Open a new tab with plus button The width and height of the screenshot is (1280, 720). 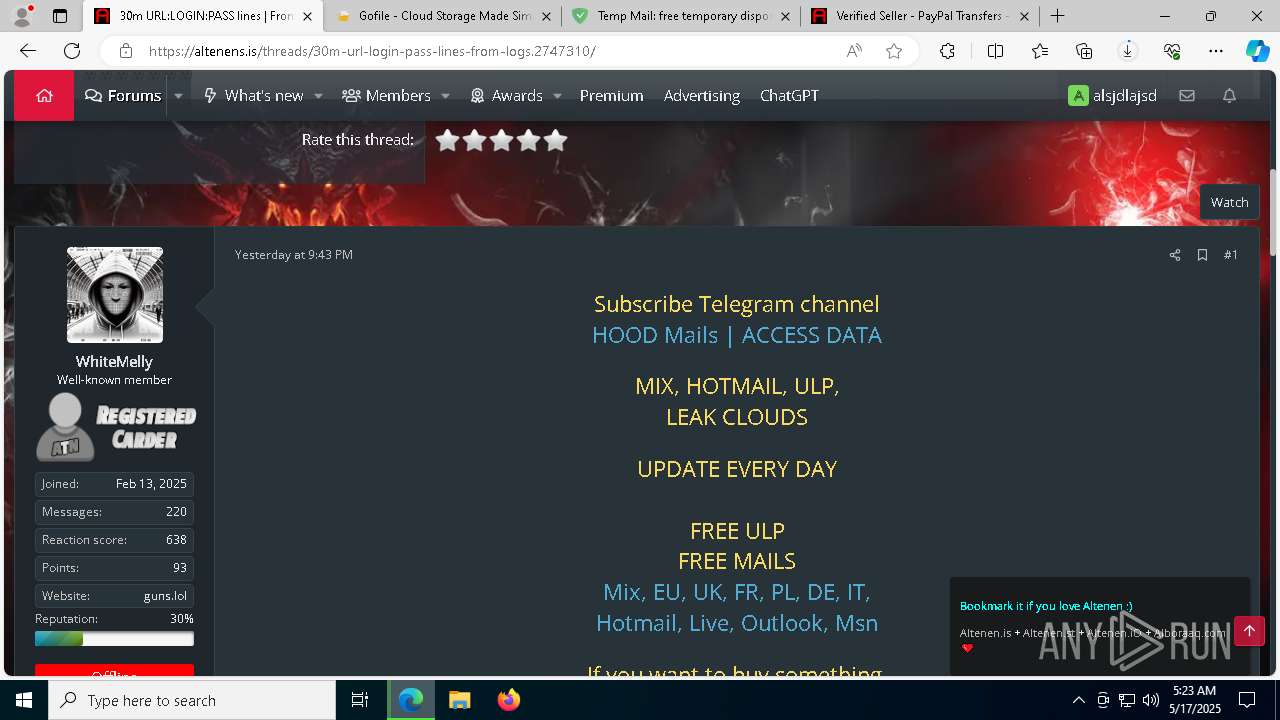[1057, 16]
